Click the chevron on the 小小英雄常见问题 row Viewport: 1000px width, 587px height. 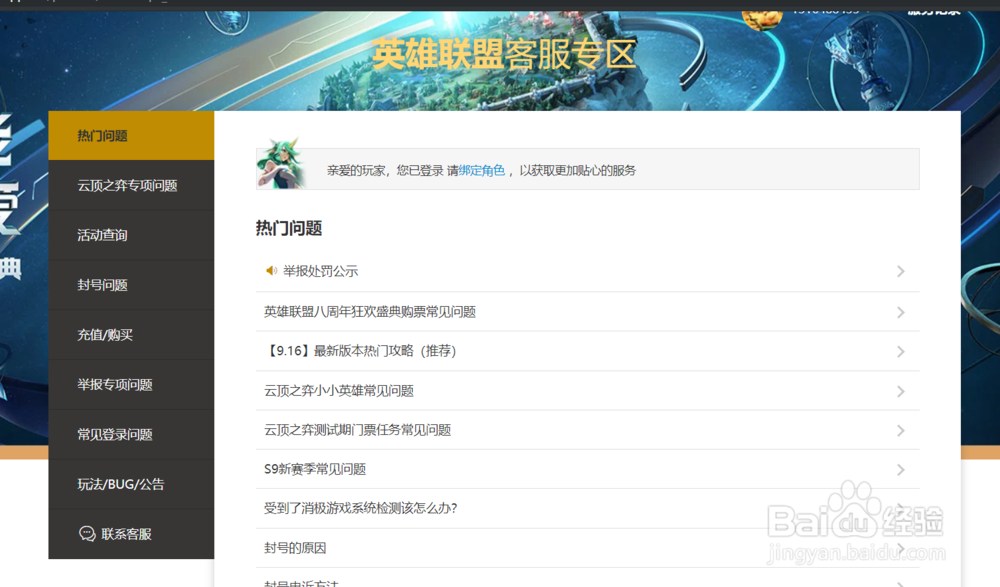coord(901,391)
